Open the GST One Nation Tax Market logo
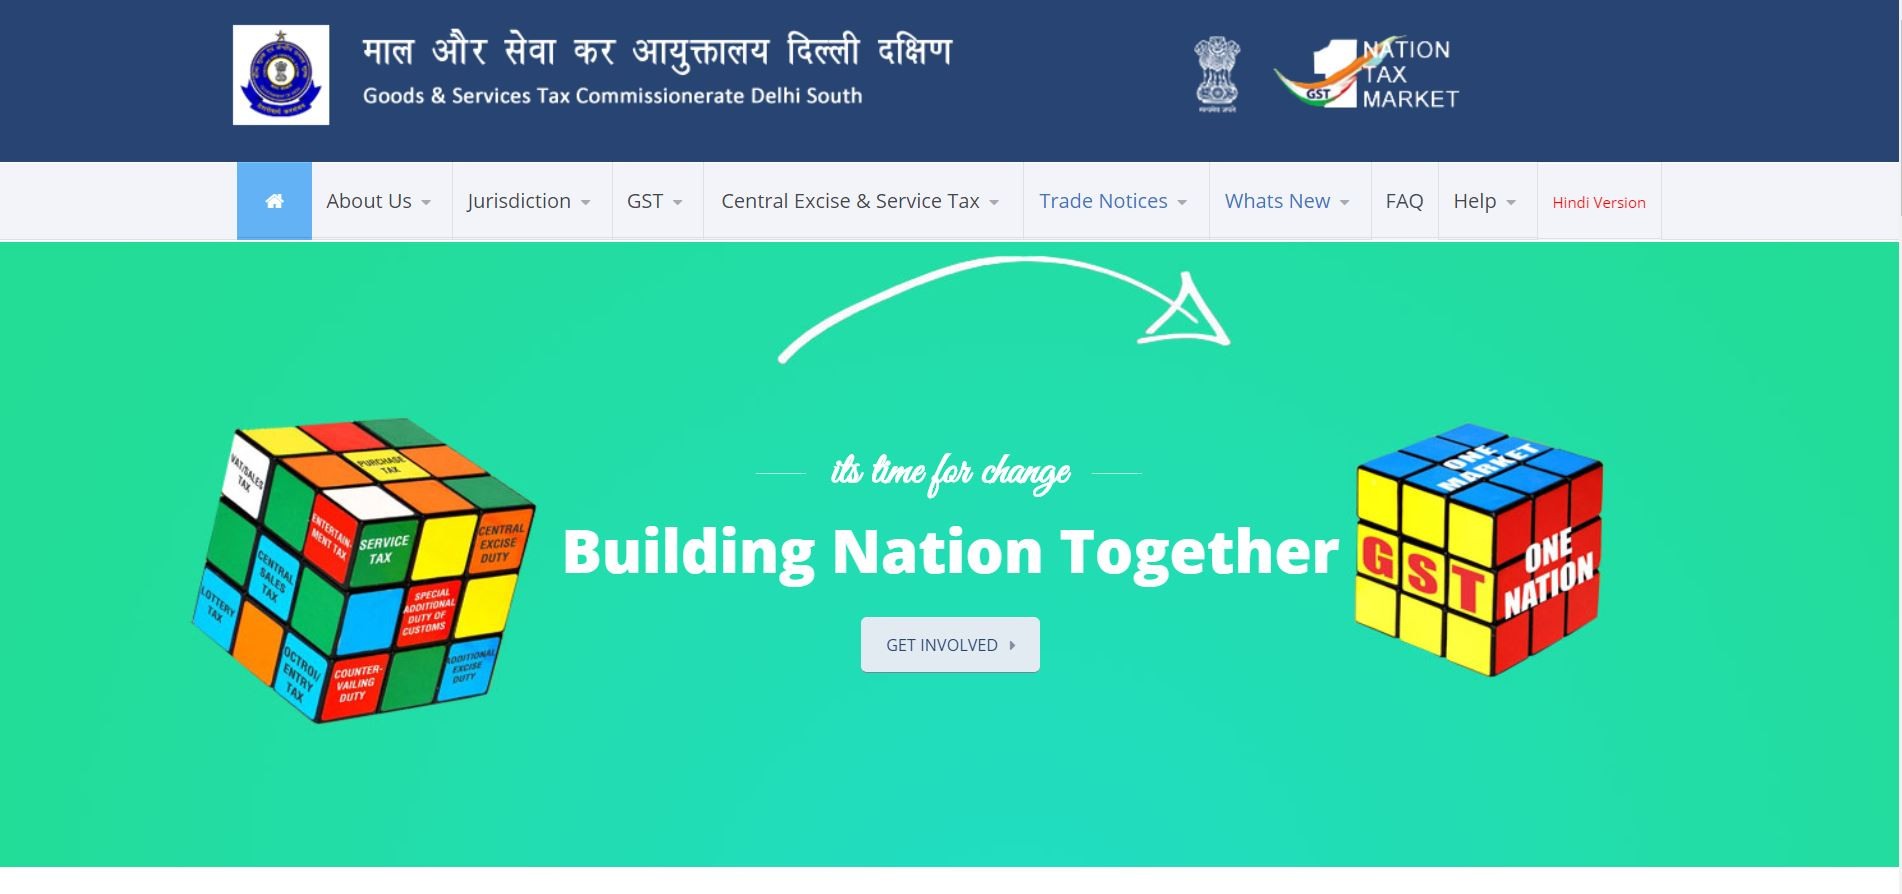Screen dimensions: 1902x894 click(x=1366, y=74)
